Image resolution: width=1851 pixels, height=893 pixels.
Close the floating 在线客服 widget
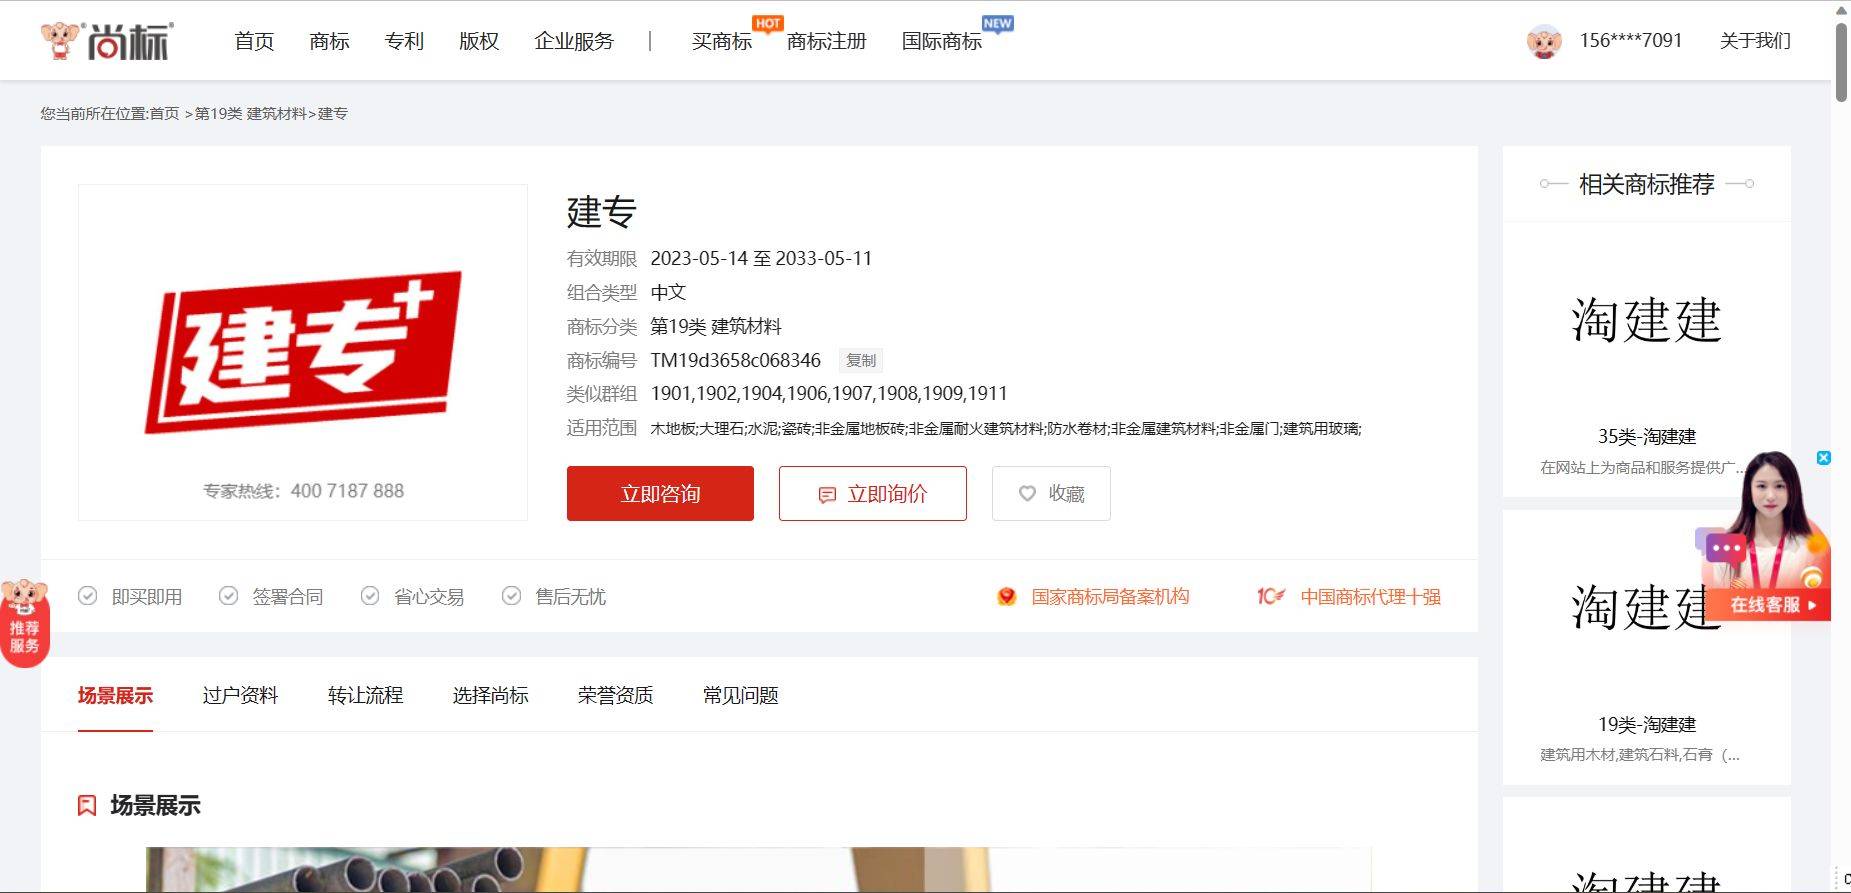pyautogui.click(x=1823, y=457)
